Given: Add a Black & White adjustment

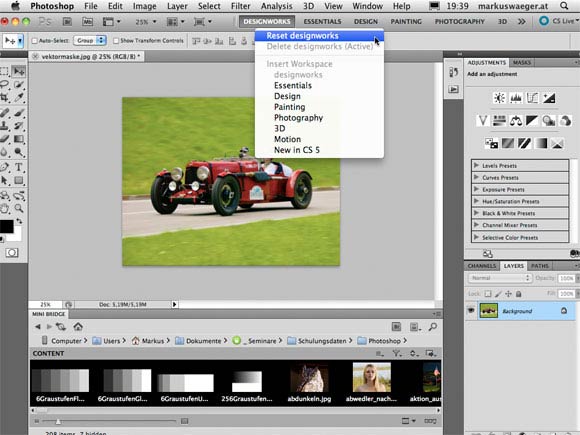Looking at the screenshot, I should pos(532,121).
